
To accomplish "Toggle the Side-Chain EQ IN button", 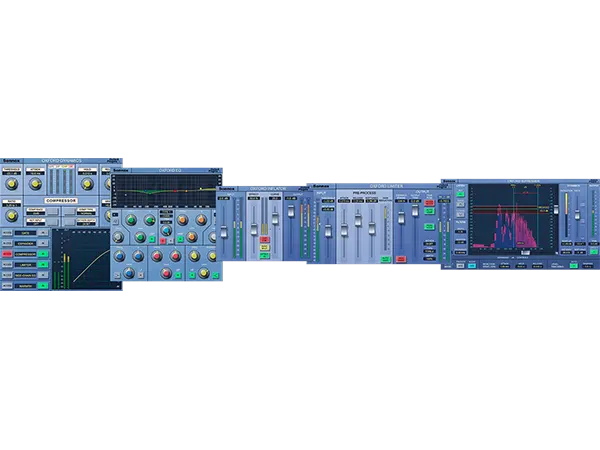I will [43, 275].
